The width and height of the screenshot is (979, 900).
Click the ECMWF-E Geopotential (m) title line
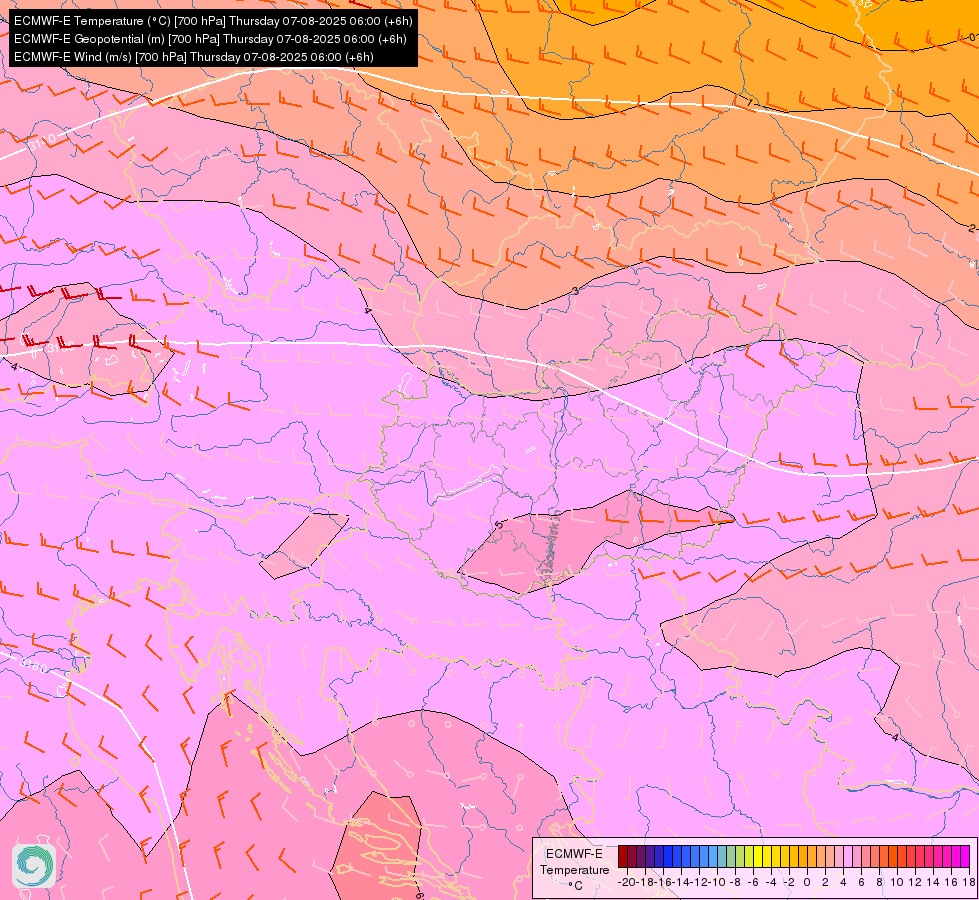(210, 39)
